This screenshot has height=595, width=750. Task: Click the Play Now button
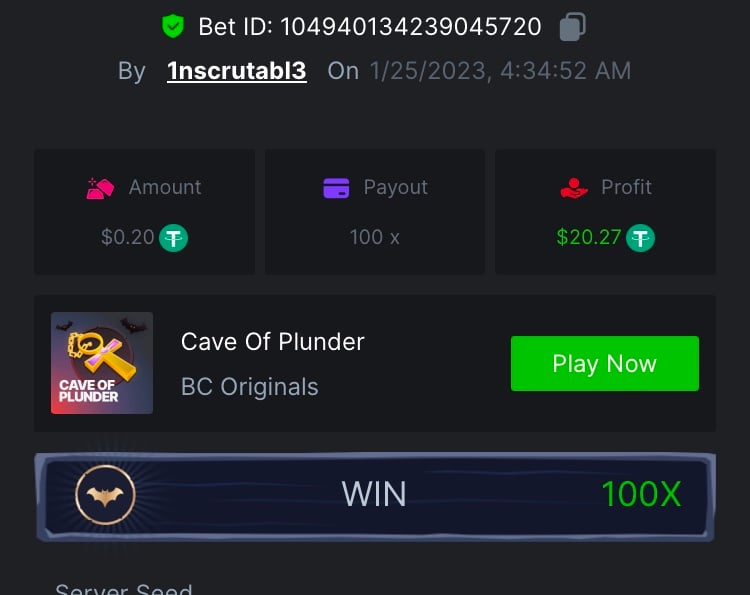coord(605,364)
